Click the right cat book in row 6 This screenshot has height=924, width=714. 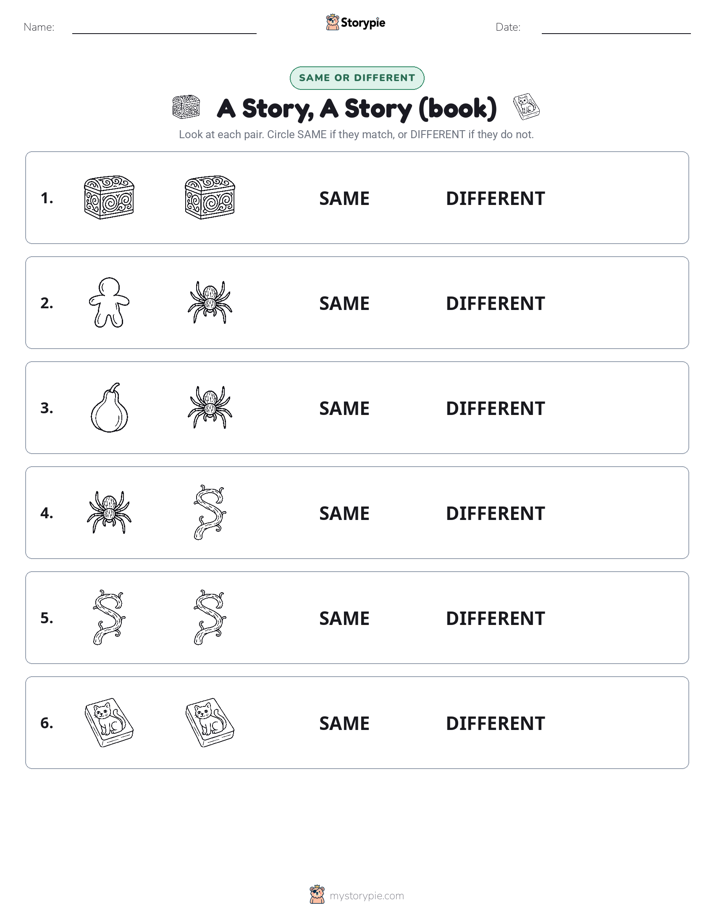click(x=210, y=722)
